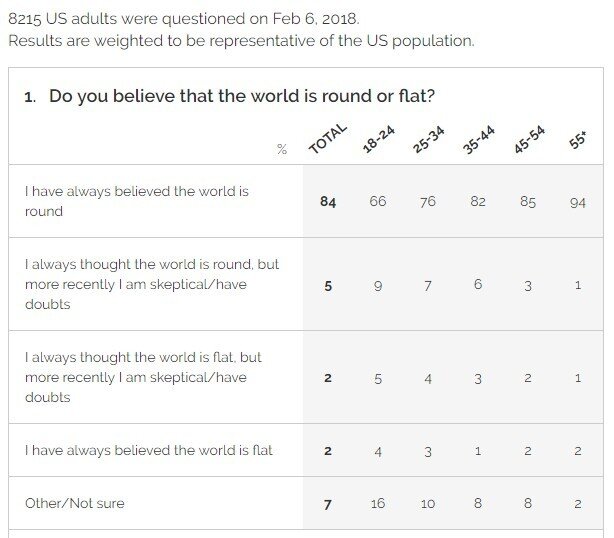
Task: Click the 45-54 age group header
Action: (x=528, y=139)
